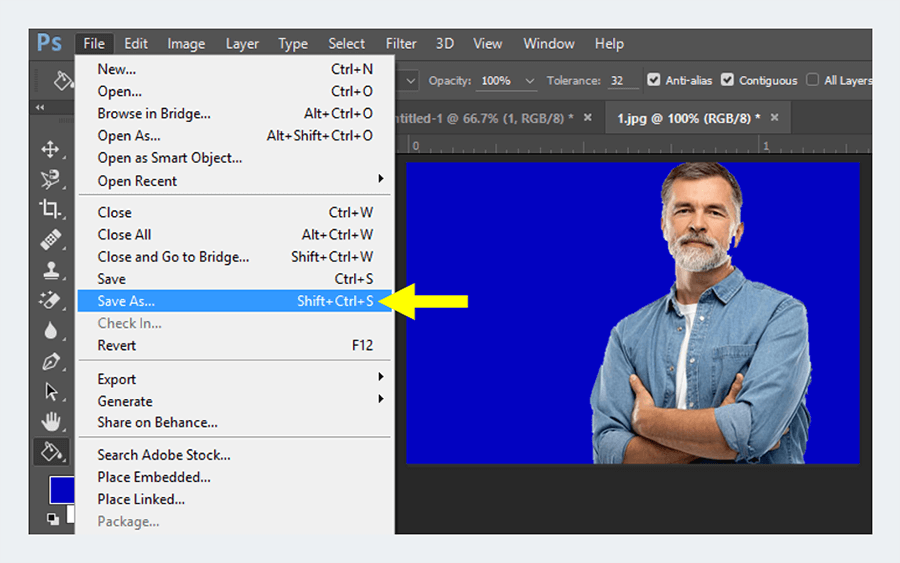The width and height of the screenshot is (900, 563).
Task: Close the Untitled-1 document tab
Action: 588,118
